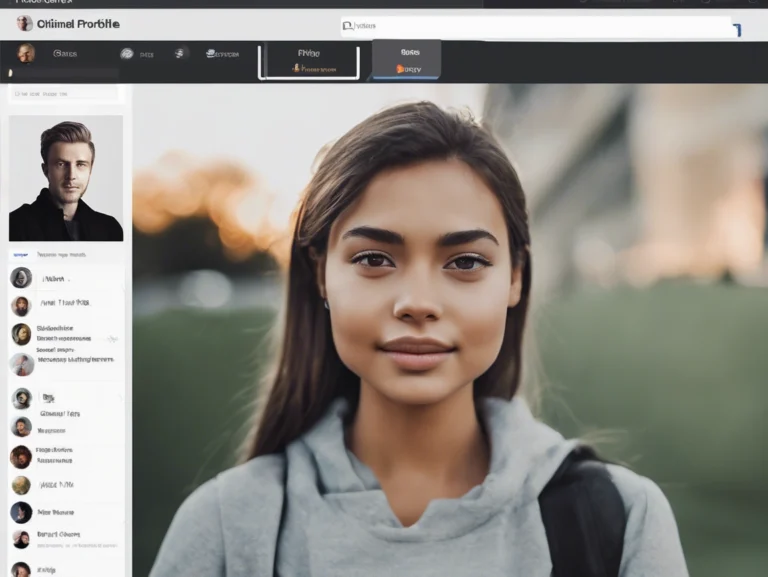Click the blue label above the contact list
The height and width of the screenshot is (577, 768).
pos(20,255)
